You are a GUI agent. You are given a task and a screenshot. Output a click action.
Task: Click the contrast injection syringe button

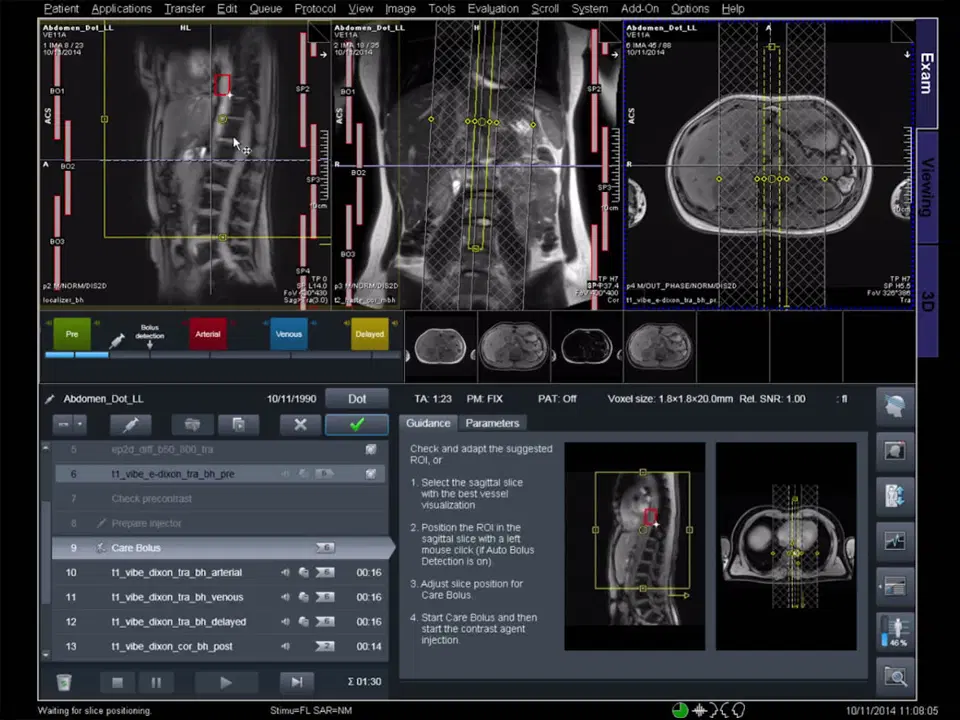(x=130, y=424)
